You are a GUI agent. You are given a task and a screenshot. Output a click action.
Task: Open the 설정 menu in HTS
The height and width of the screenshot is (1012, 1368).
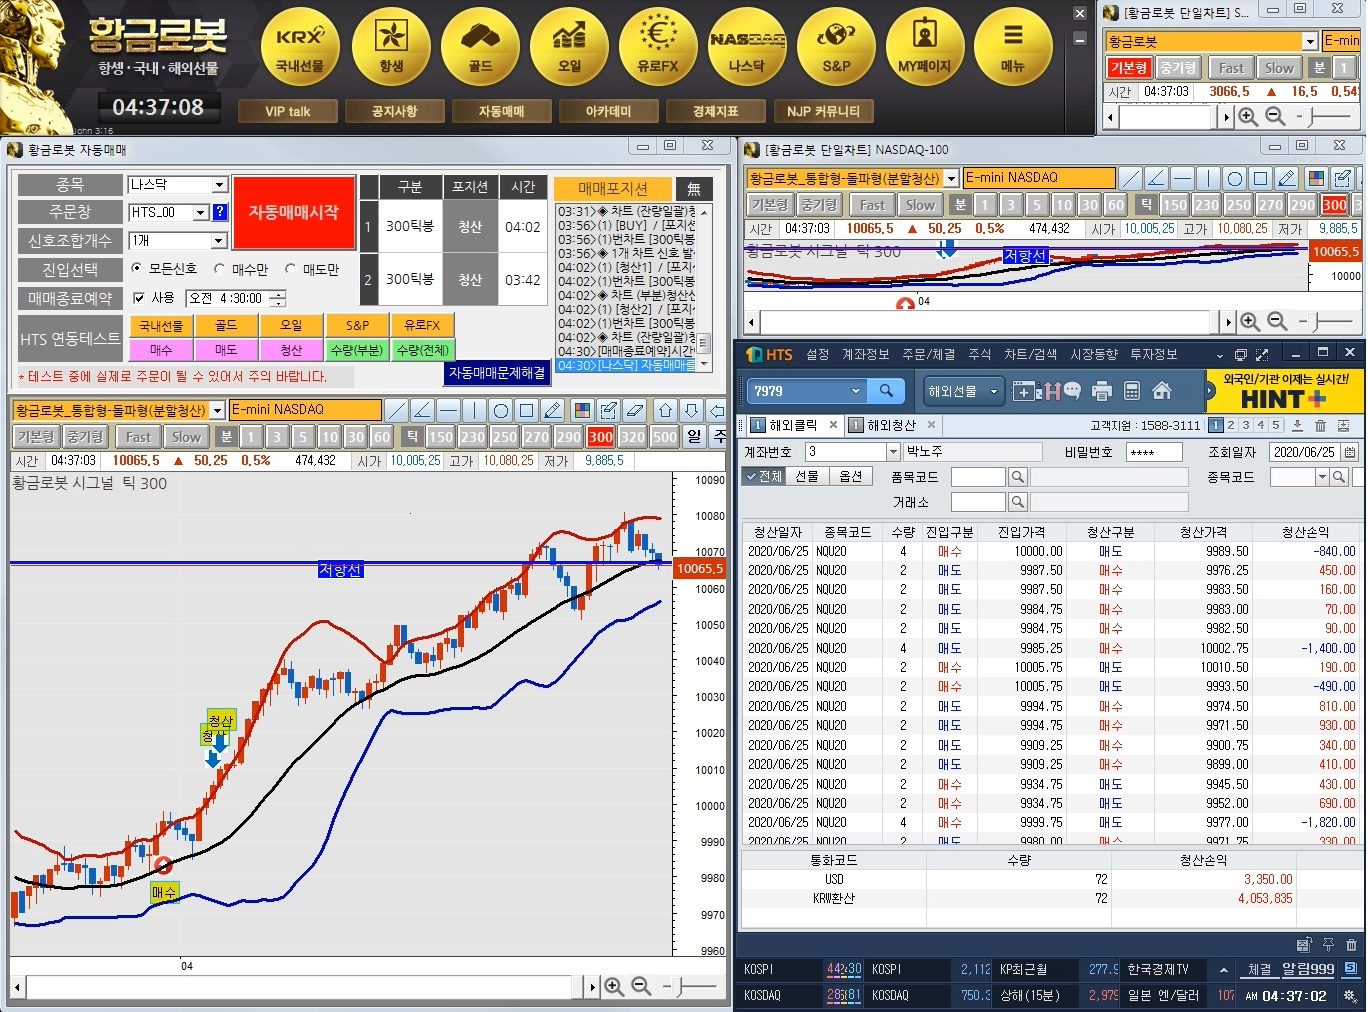818,354
